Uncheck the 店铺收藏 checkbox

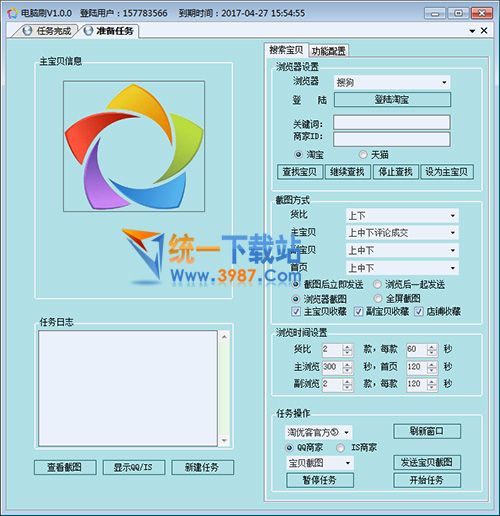point(418,312)
